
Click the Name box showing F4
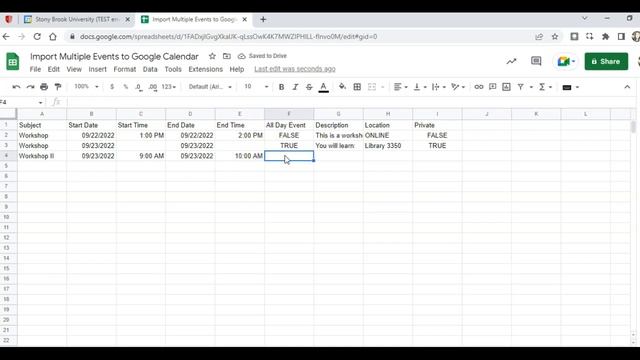21,102
